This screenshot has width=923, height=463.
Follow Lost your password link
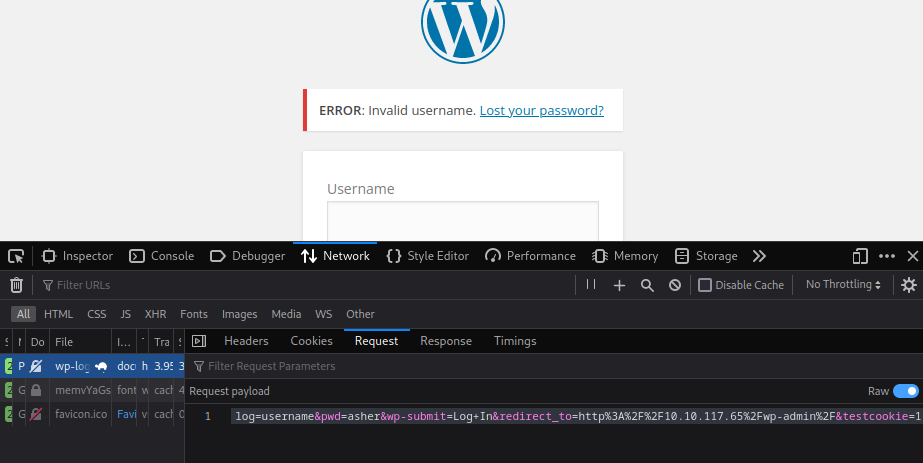click(542, 110)
